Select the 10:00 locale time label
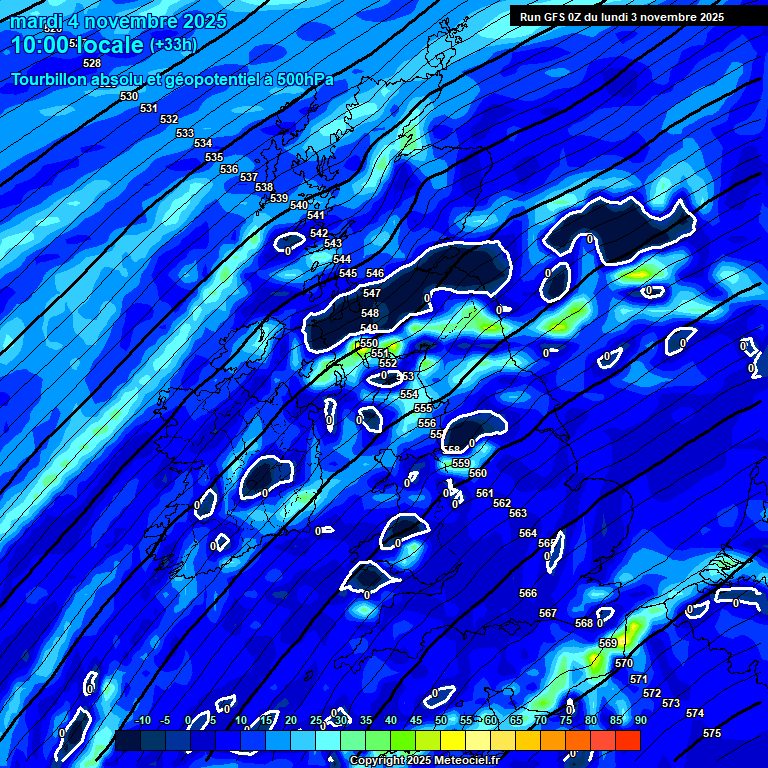768x768 pixels. pyautogui.click(x=76, y=45)
